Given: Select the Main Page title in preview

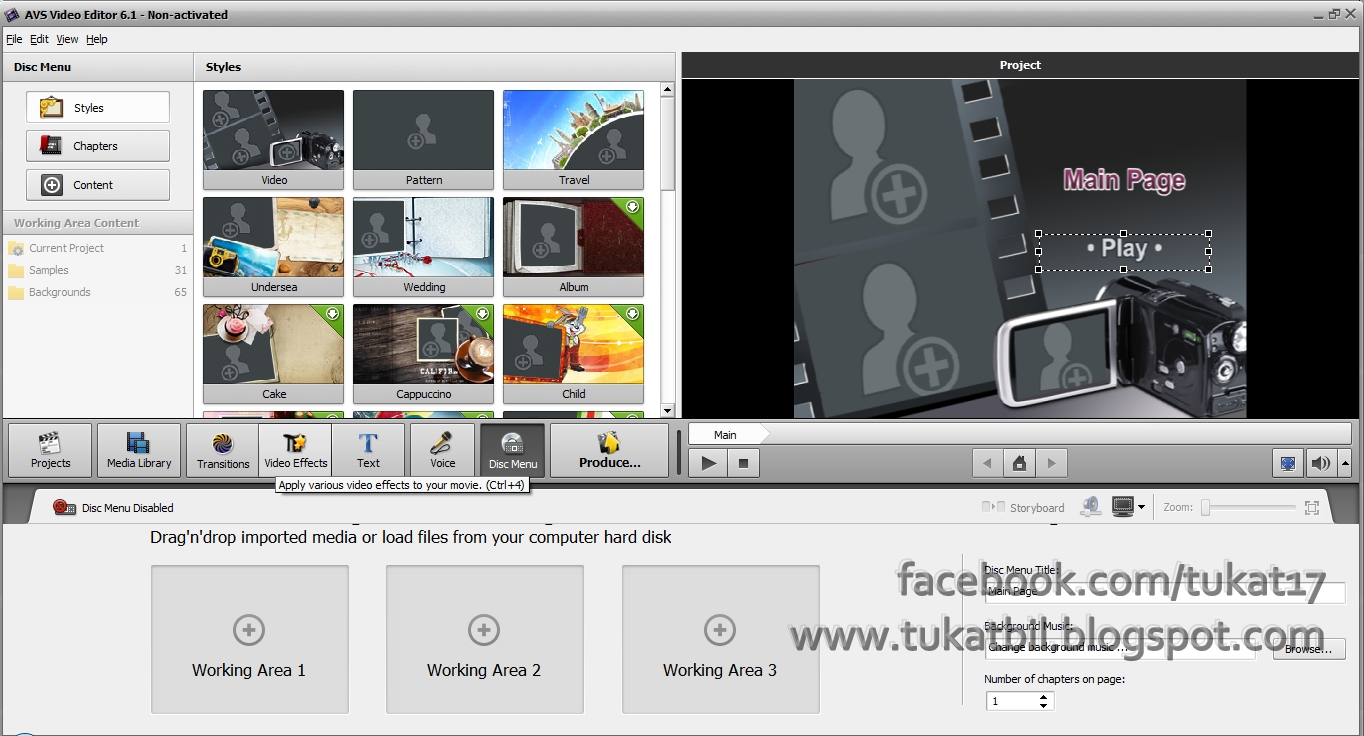Looking at the screenshot, I should click(1124, 180).
